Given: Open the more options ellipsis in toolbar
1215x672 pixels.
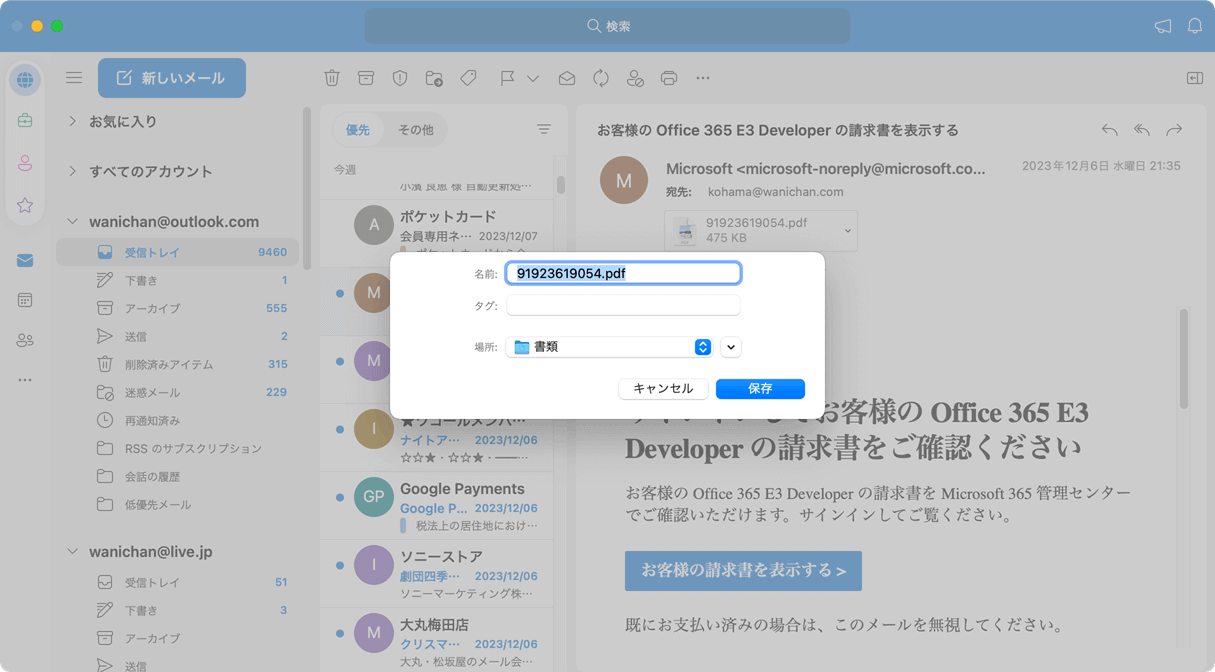Looking at the screenshot, I should pyautogui.click(x=703, y=78).
